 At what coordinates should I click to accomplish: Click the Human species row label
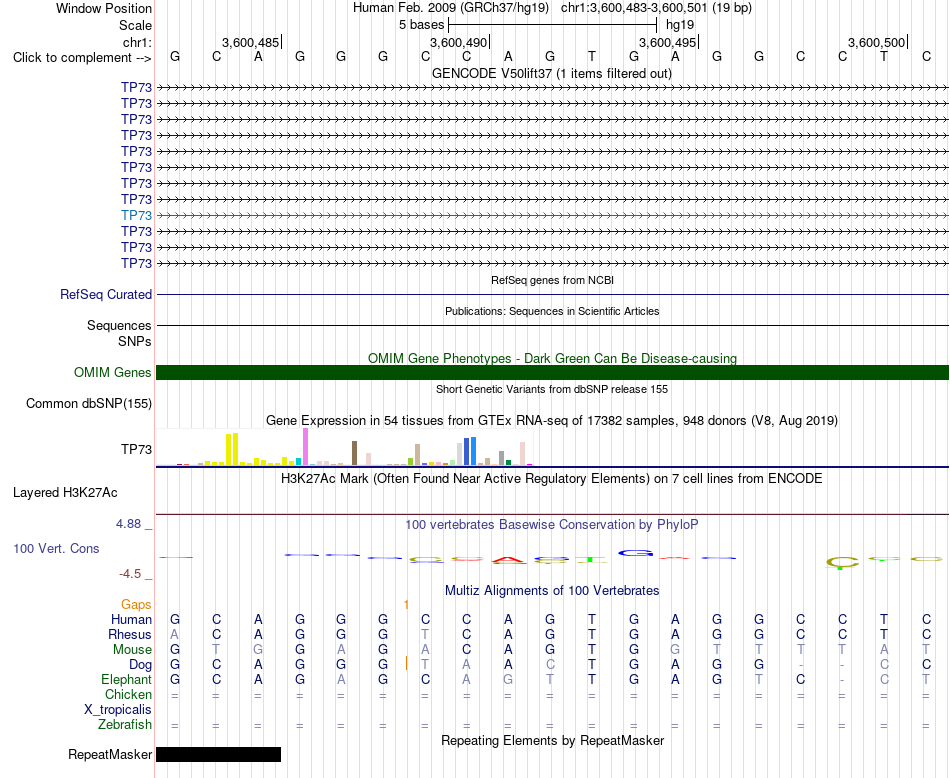pos(131,619)
